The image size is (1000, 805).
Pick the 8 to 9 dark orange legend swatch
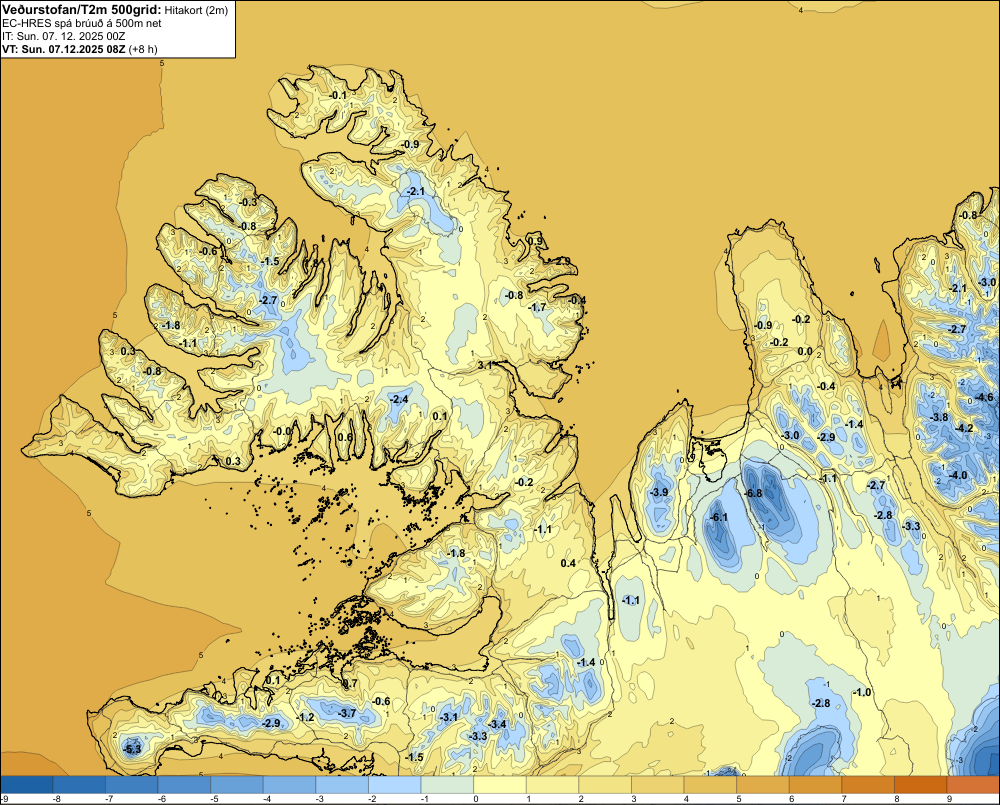click(x=920, y=784)
